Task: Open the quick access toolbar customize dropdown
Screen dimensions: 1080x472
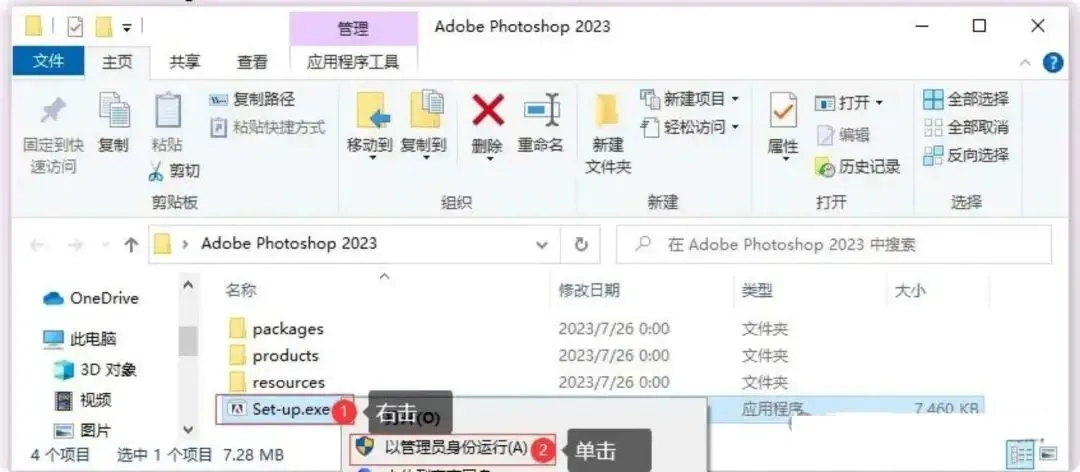Action: click(127, 28)
